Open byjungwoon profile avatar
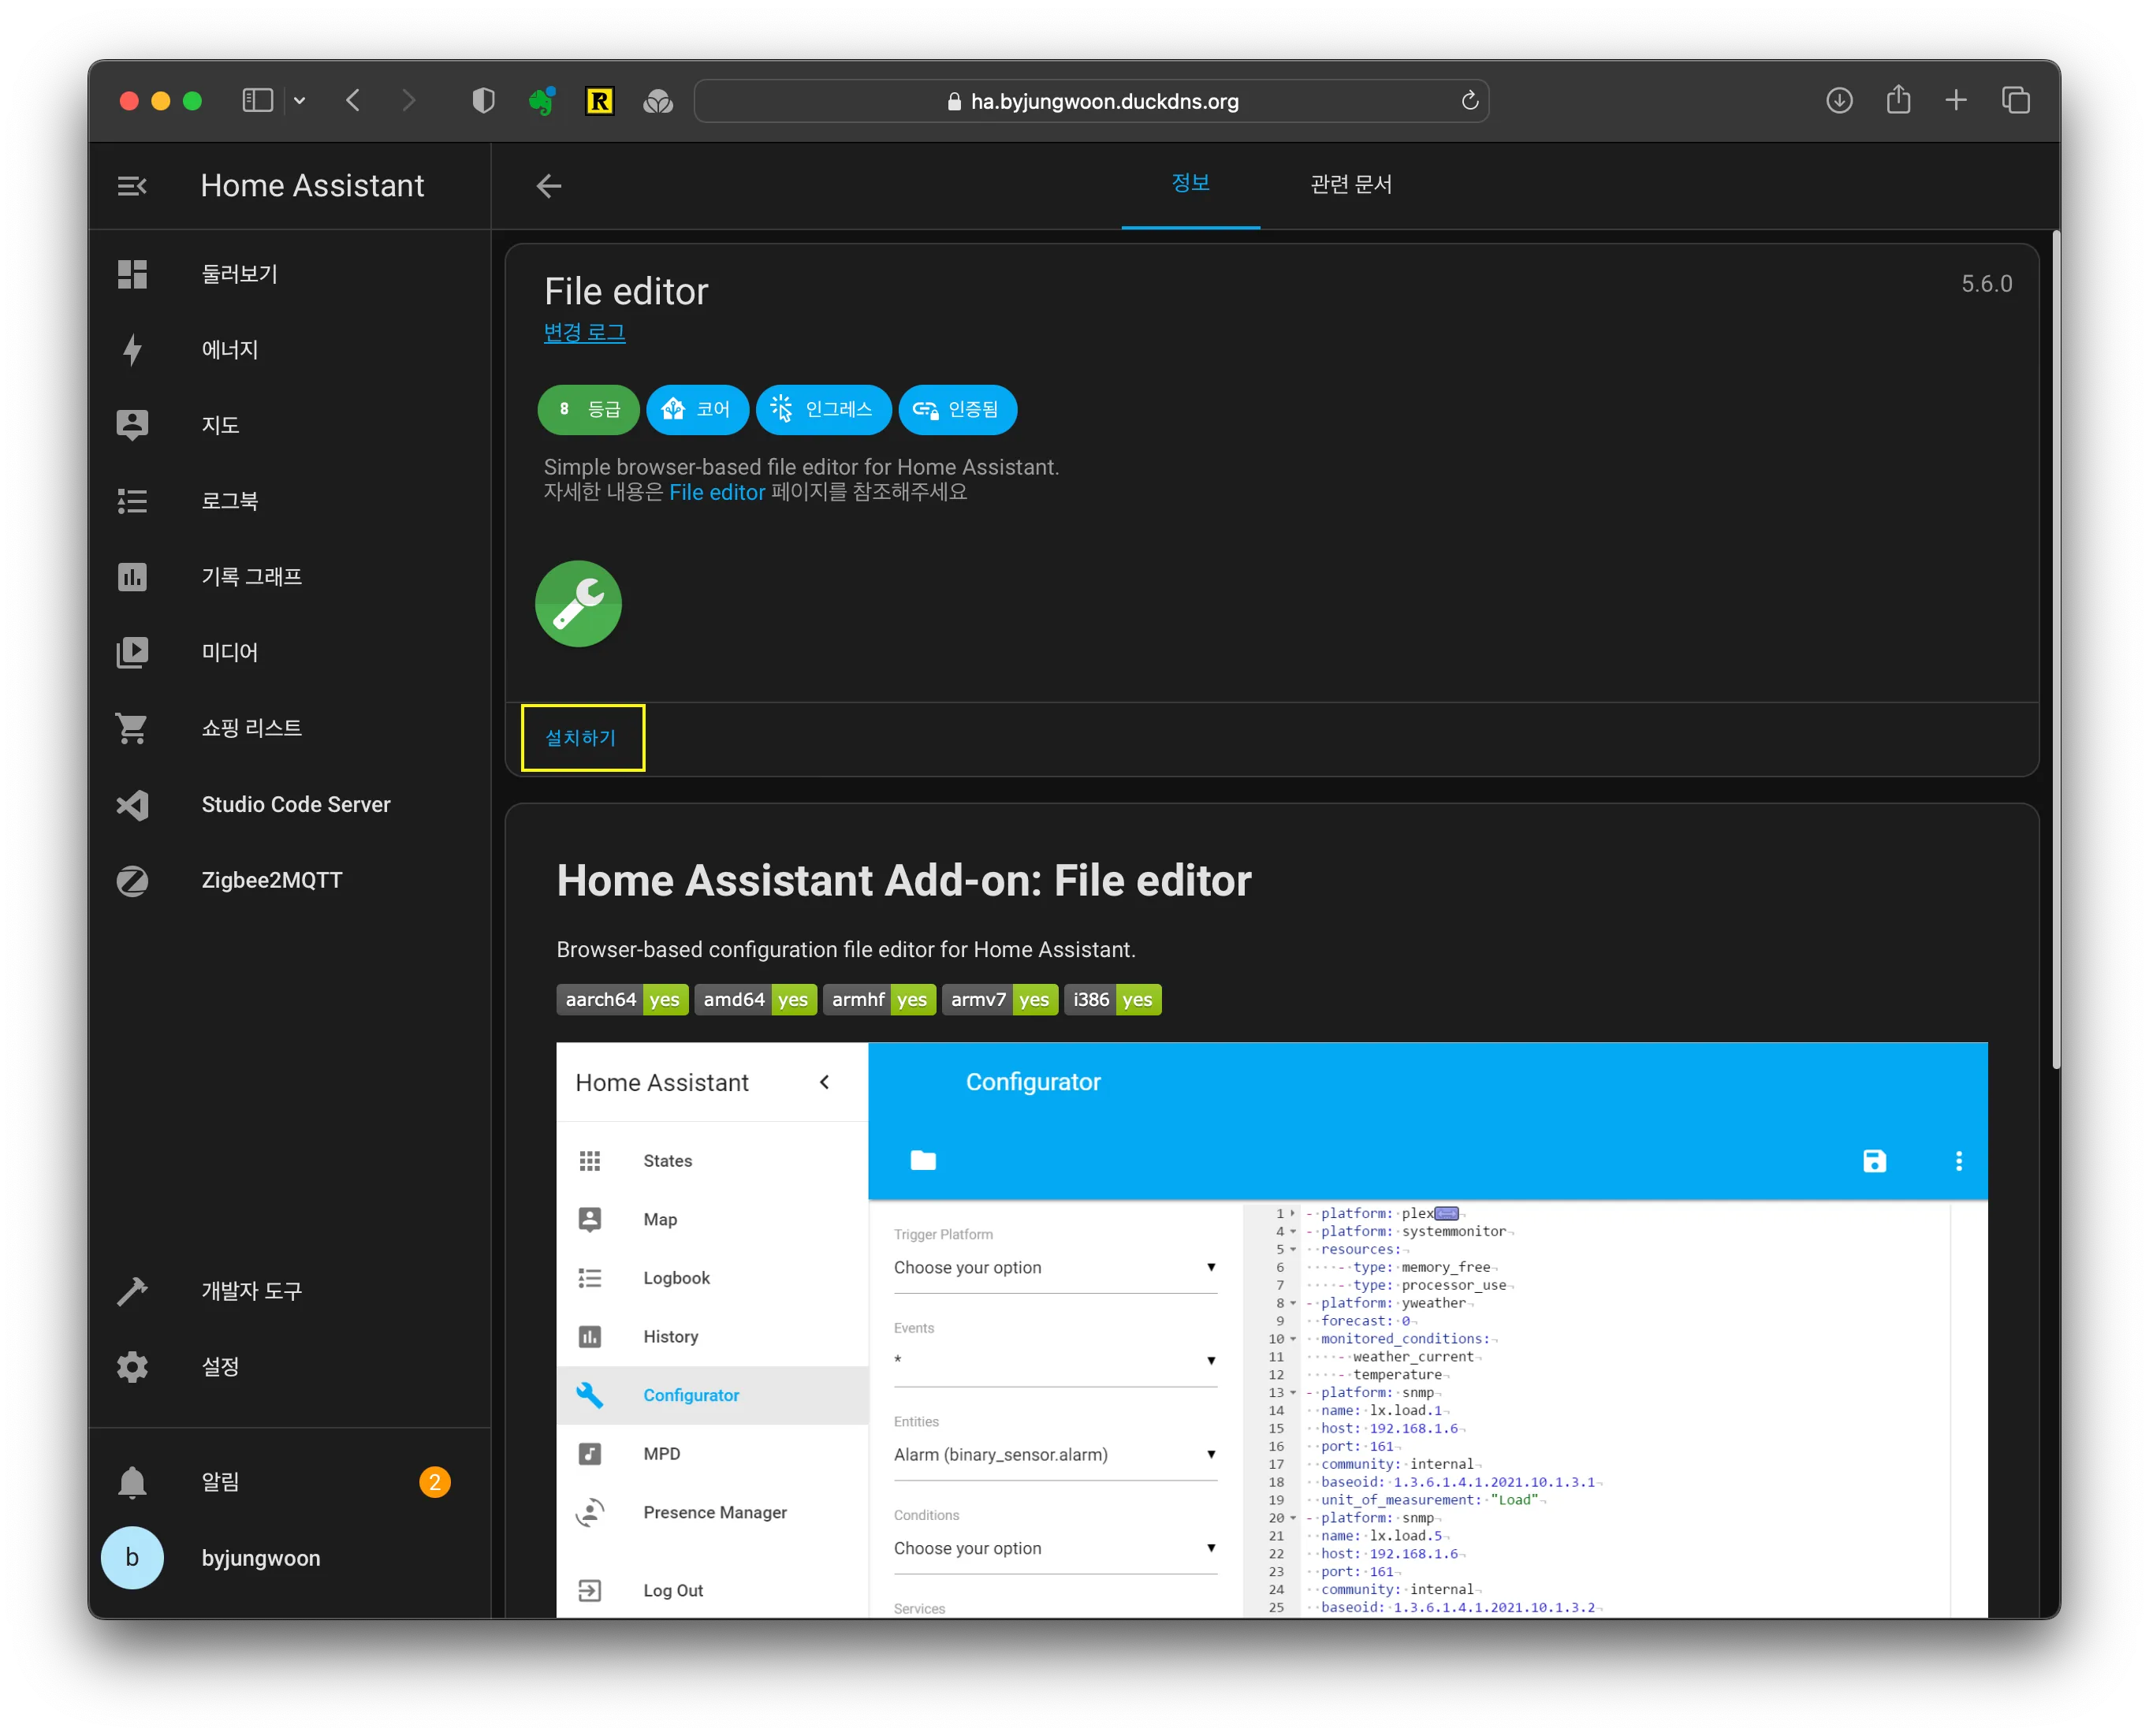 coord(132,1558)
